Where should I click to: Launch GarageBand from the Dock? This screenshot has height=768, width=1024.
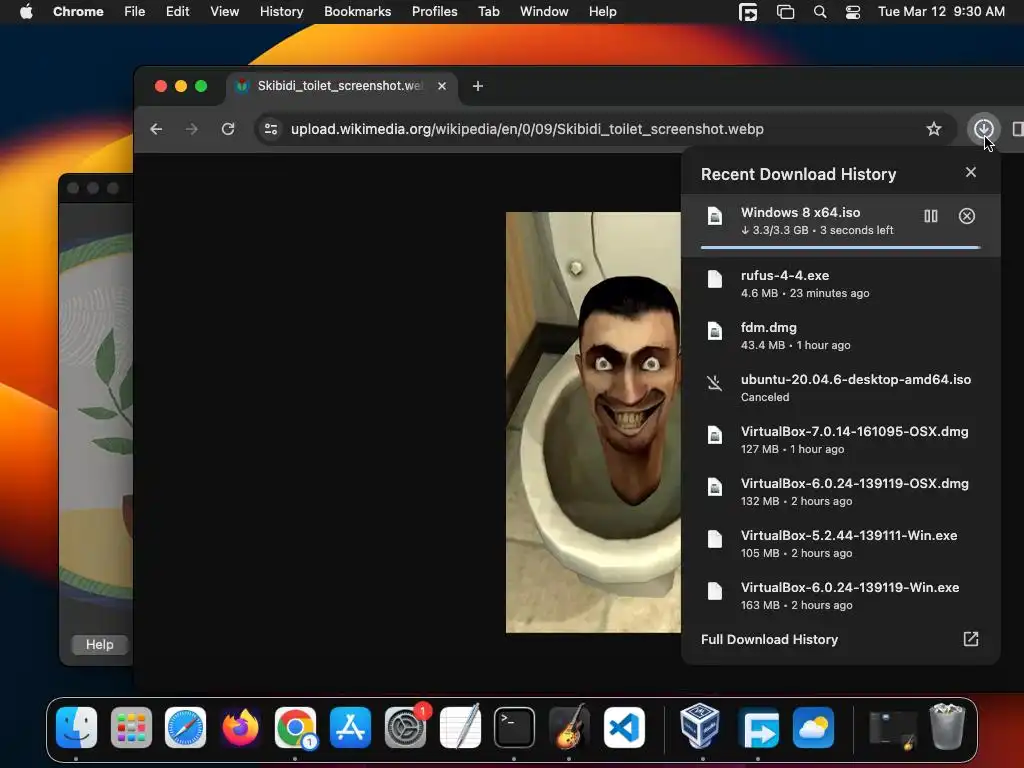(x=569, y=727)
